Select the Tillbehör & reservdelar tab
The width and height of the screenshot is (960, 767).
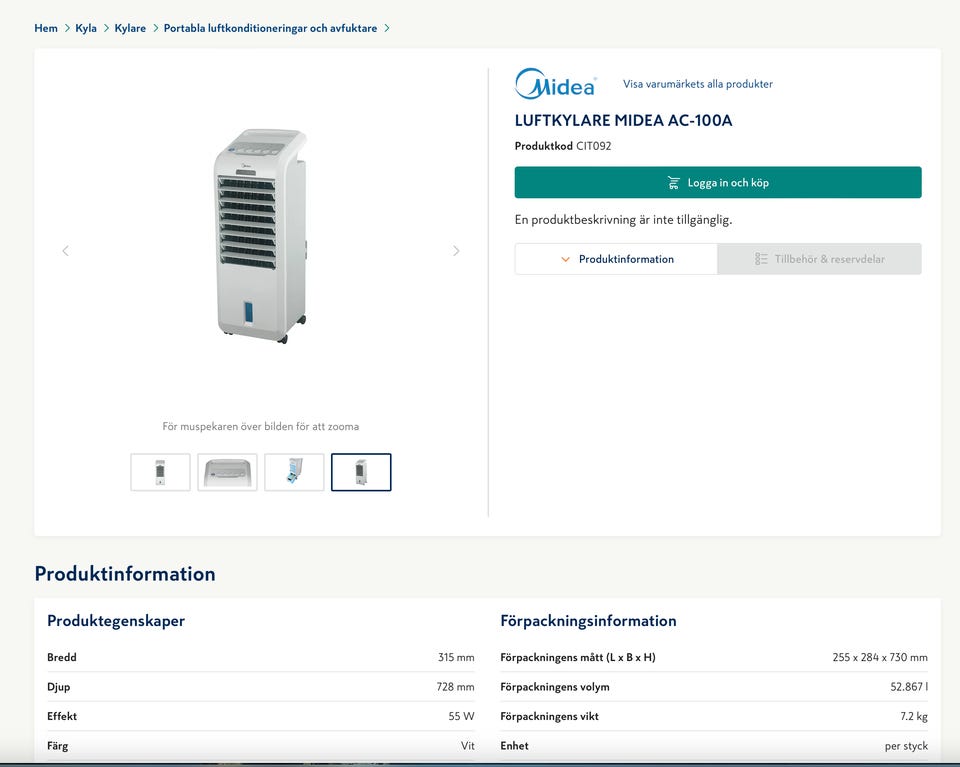click(819, 259)
